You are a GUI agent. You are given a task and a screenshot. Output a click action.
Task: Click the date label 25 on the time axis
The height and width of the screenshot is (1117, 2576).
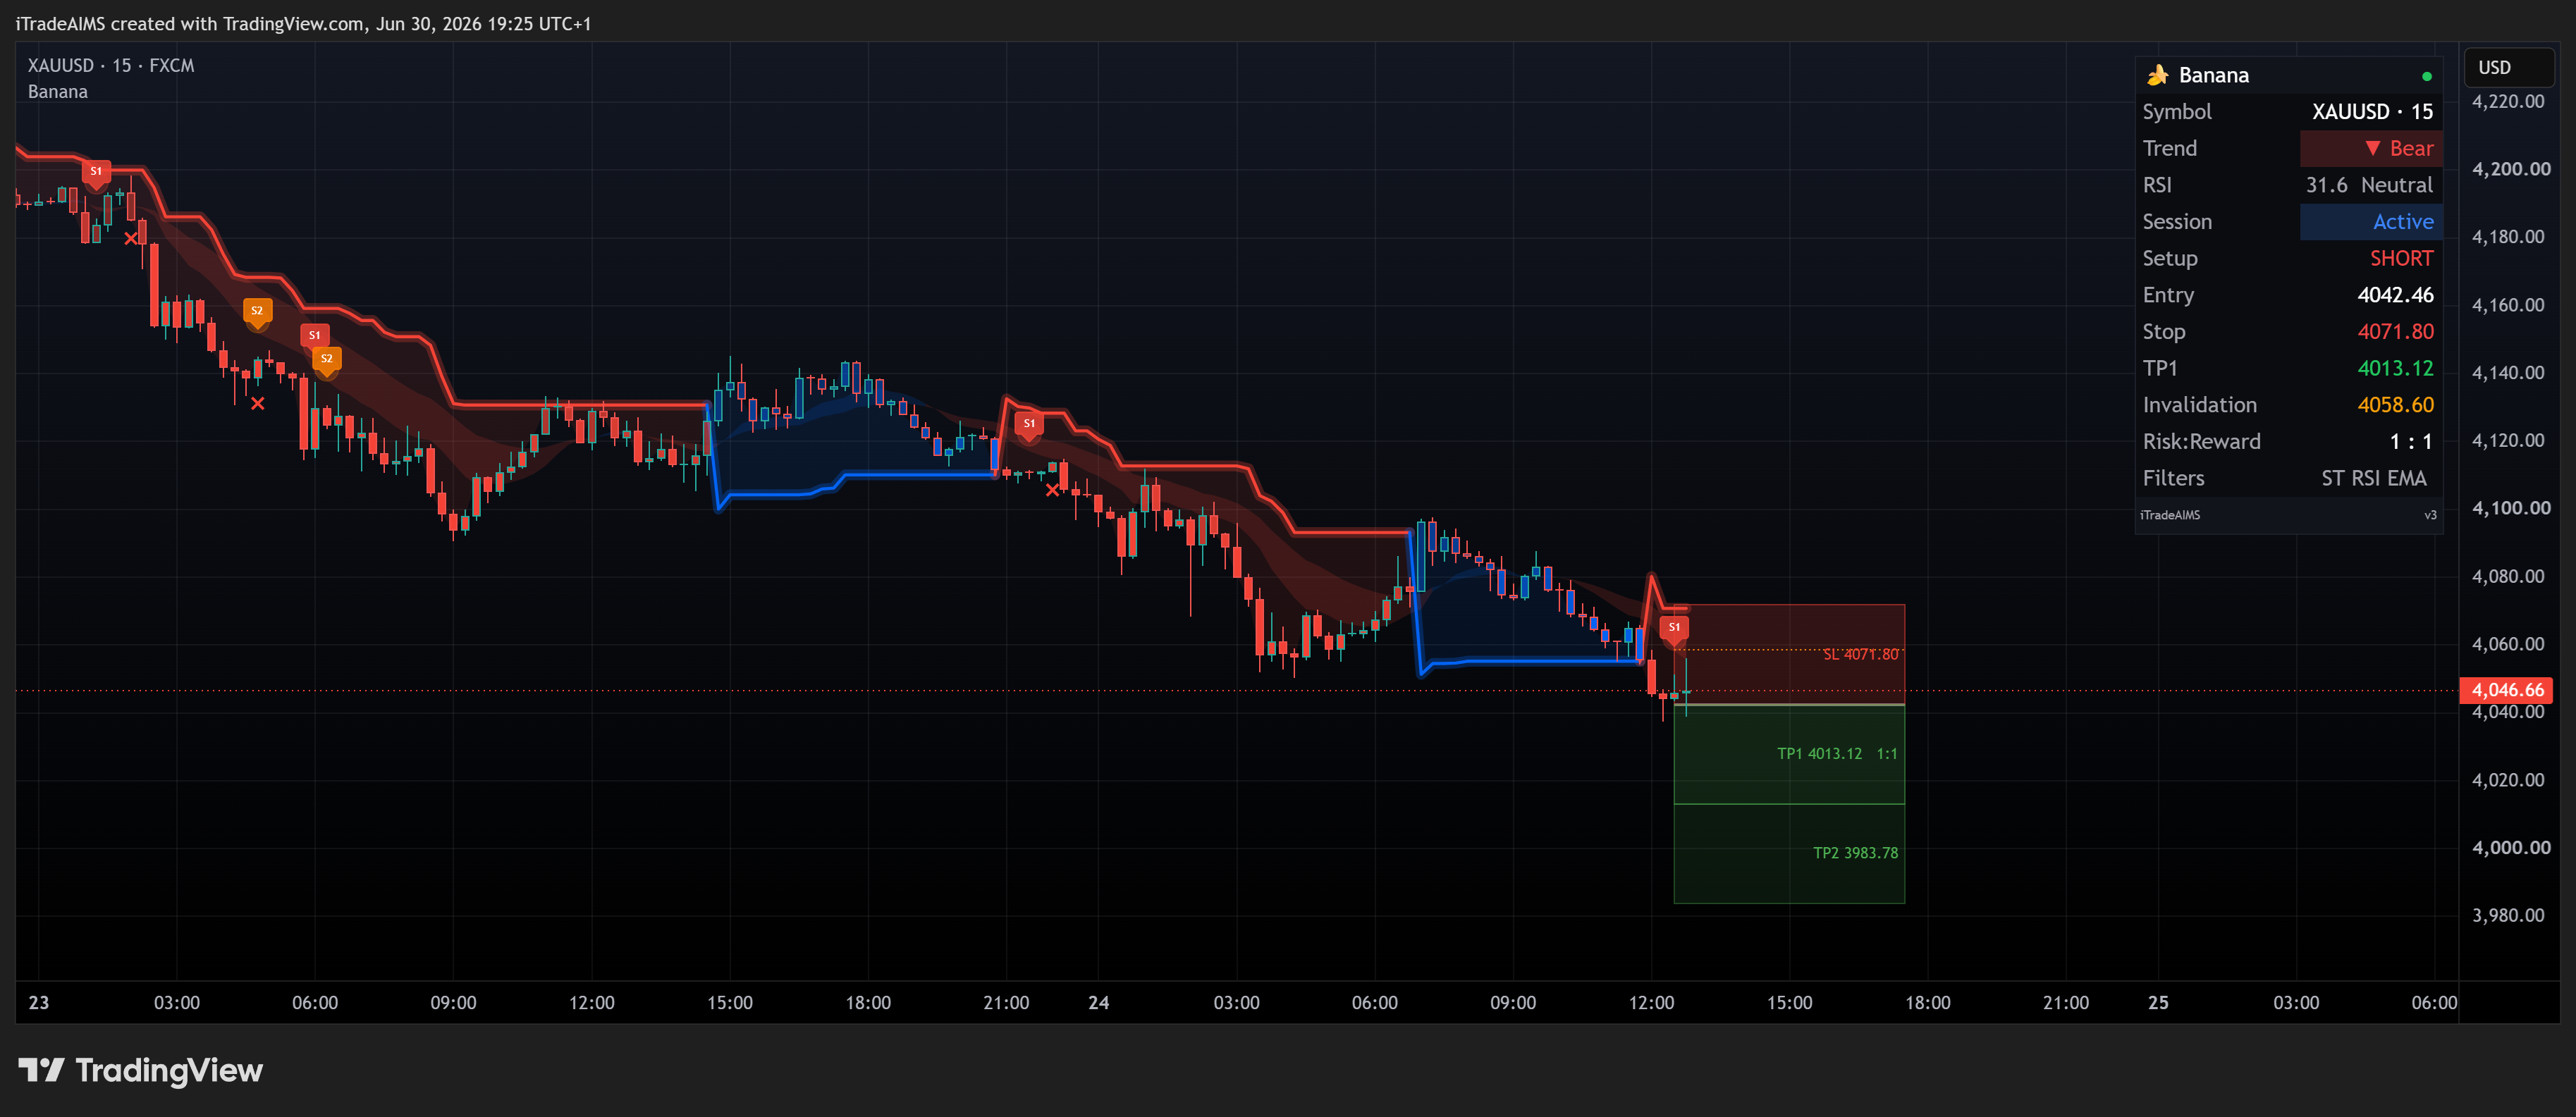[x=2158, y=1002]
